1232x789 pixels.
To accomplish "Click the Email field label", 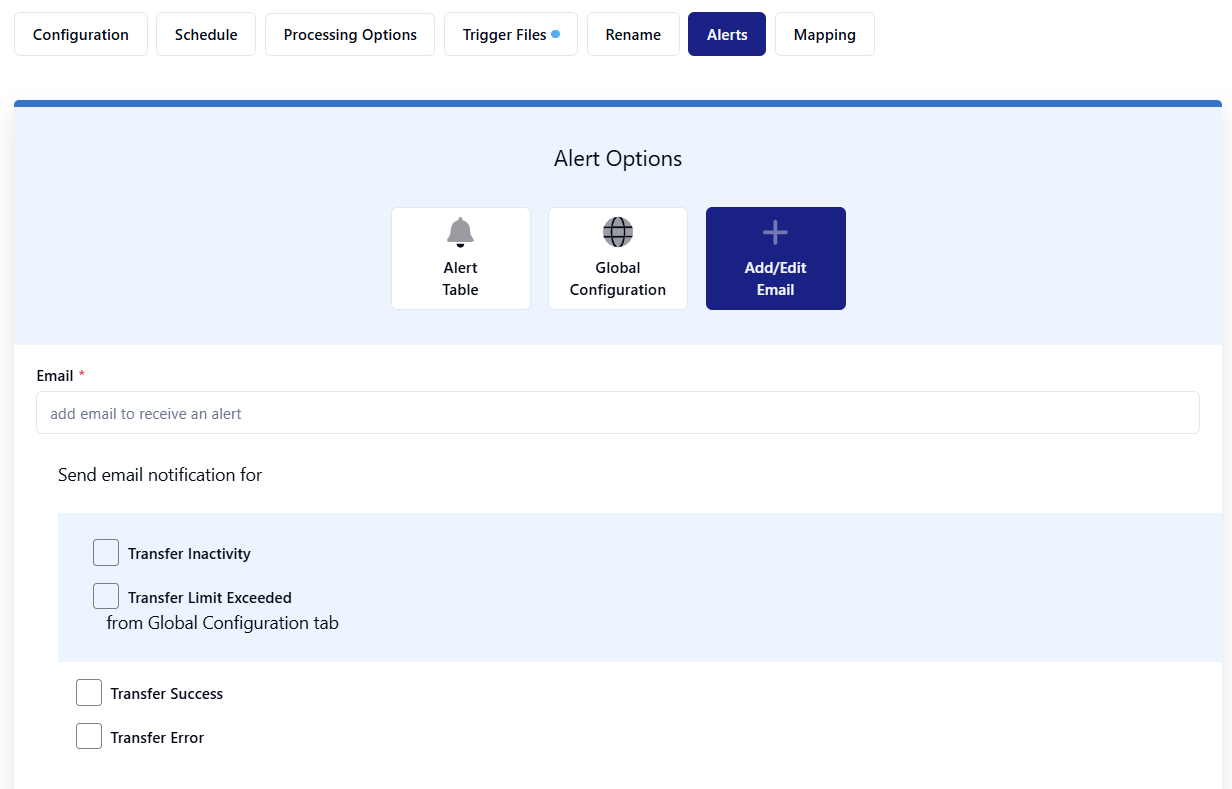I will 55,376.
